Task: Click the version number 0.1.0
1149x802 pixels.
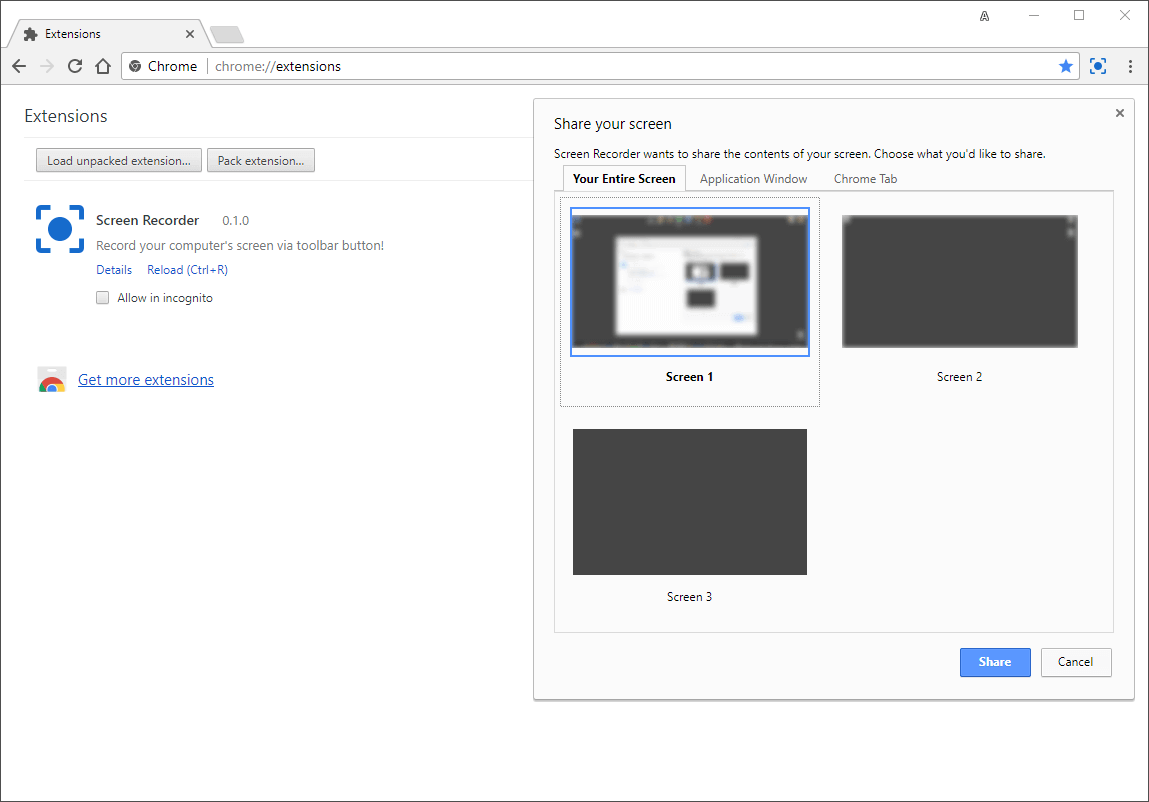Action: click(x=235, y=221)
